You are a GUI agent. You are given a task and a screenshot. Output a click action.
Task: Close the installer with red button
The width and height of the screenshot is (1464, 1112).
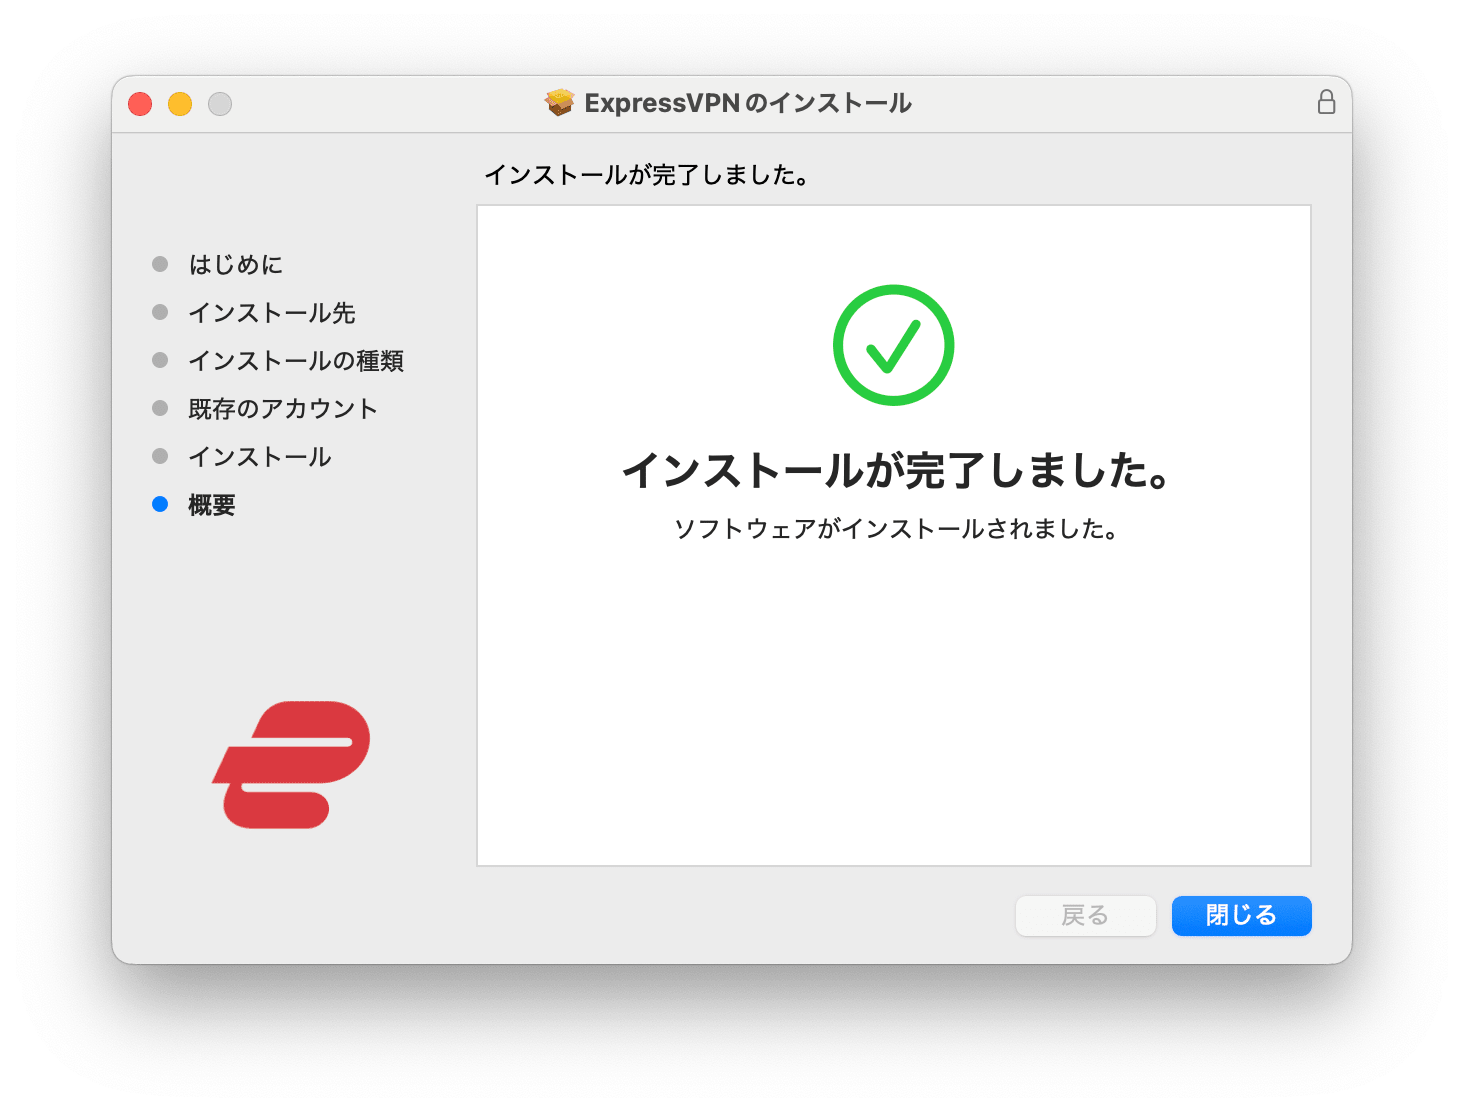[x=140, y=103]
